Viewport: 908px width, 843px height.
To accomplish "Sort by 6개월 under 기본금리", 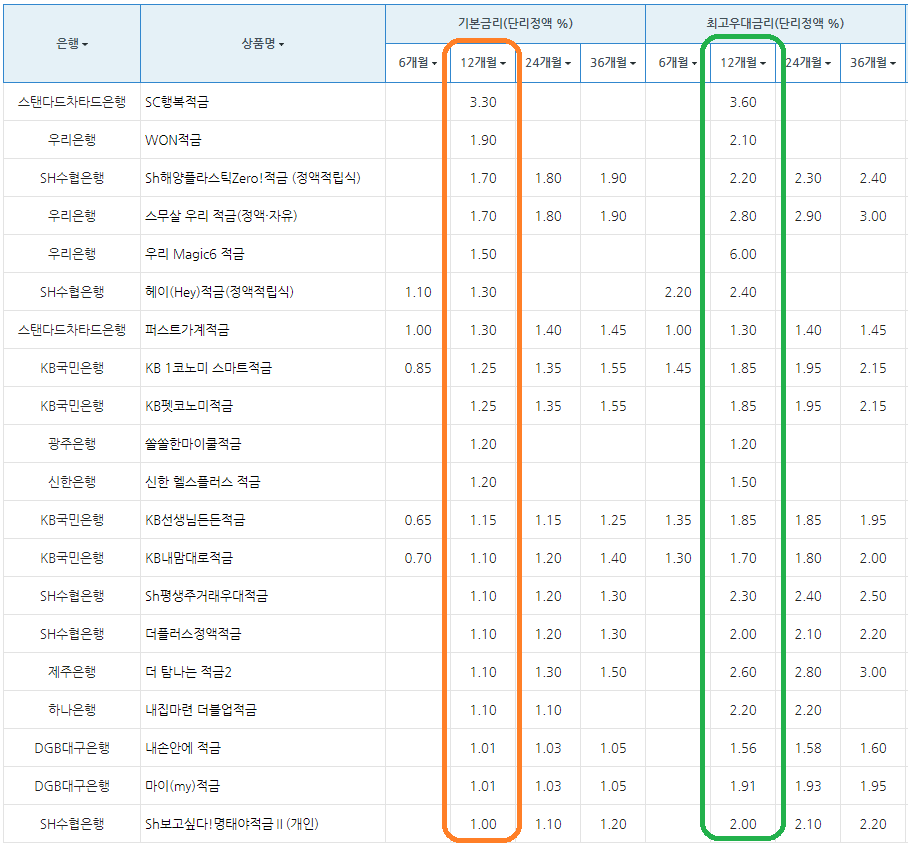I will point(418,63).
